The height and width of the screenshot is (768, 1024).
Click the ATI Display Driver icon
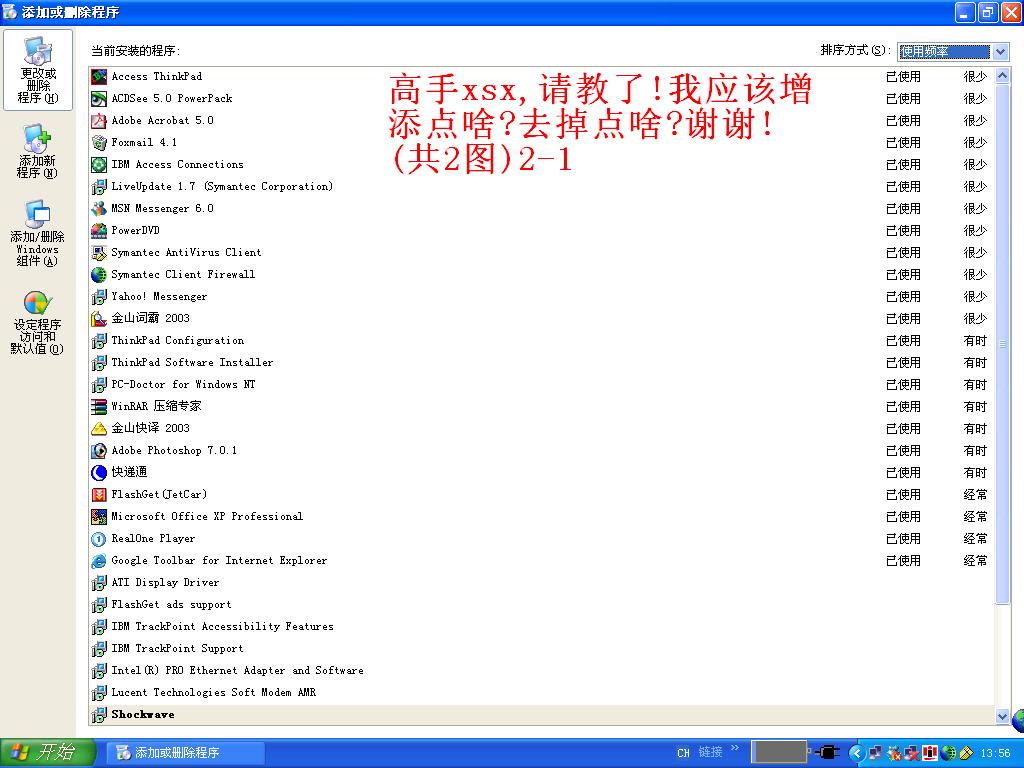pyautogui.click(x=99, y=583)
